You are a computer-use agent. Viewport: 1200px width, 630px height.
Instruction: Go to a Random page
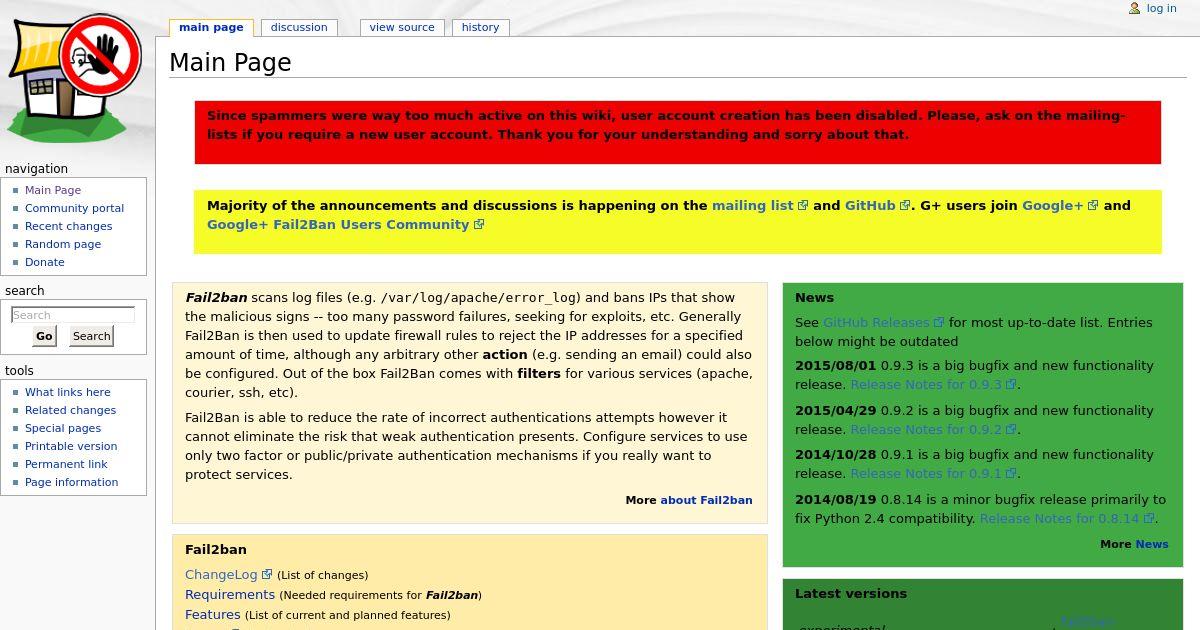click(x=63, y=244)
